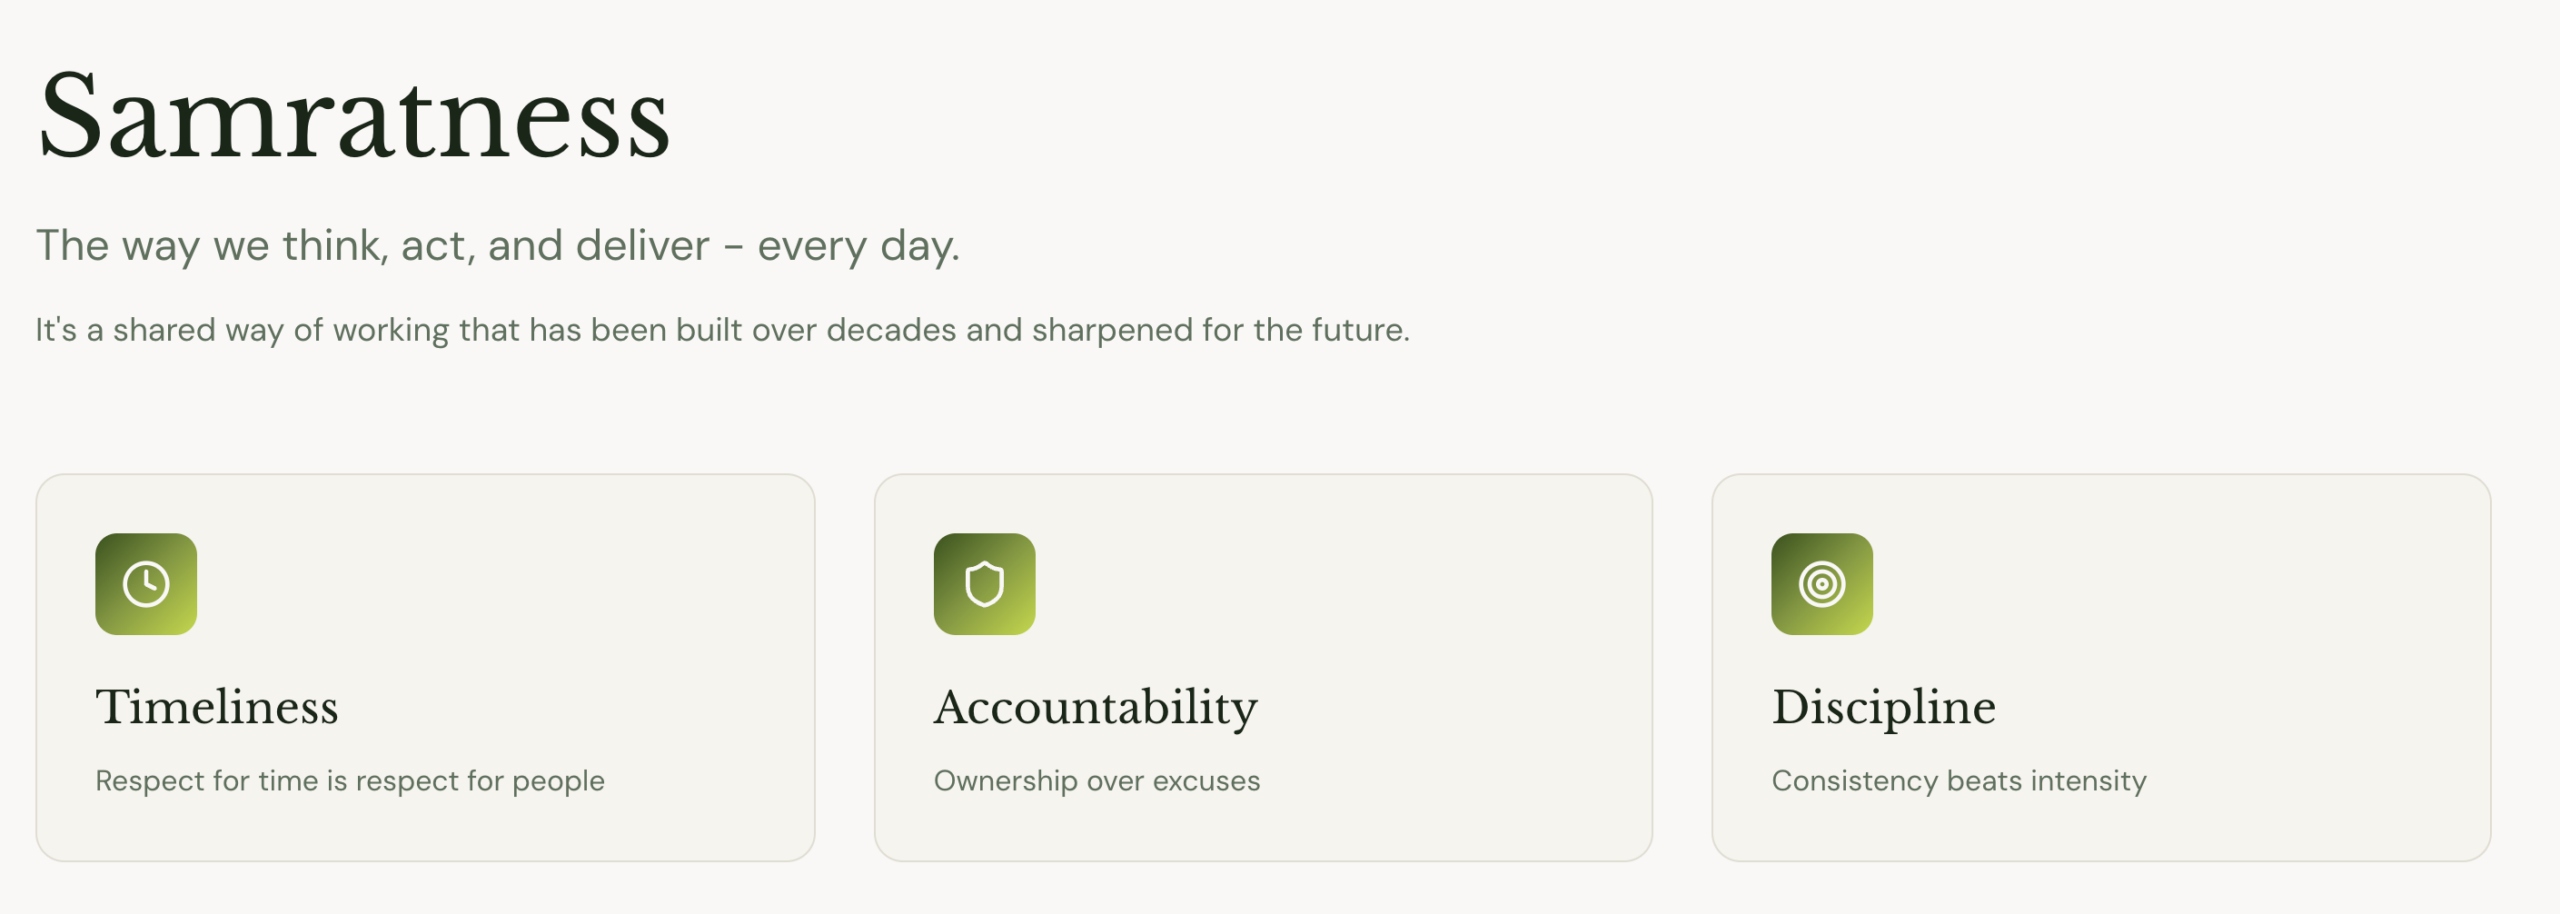Viewport: 2560px width, 914px height.
Task: Click the sentence 'It's a shared way of working'
Action: coord(722,330)
